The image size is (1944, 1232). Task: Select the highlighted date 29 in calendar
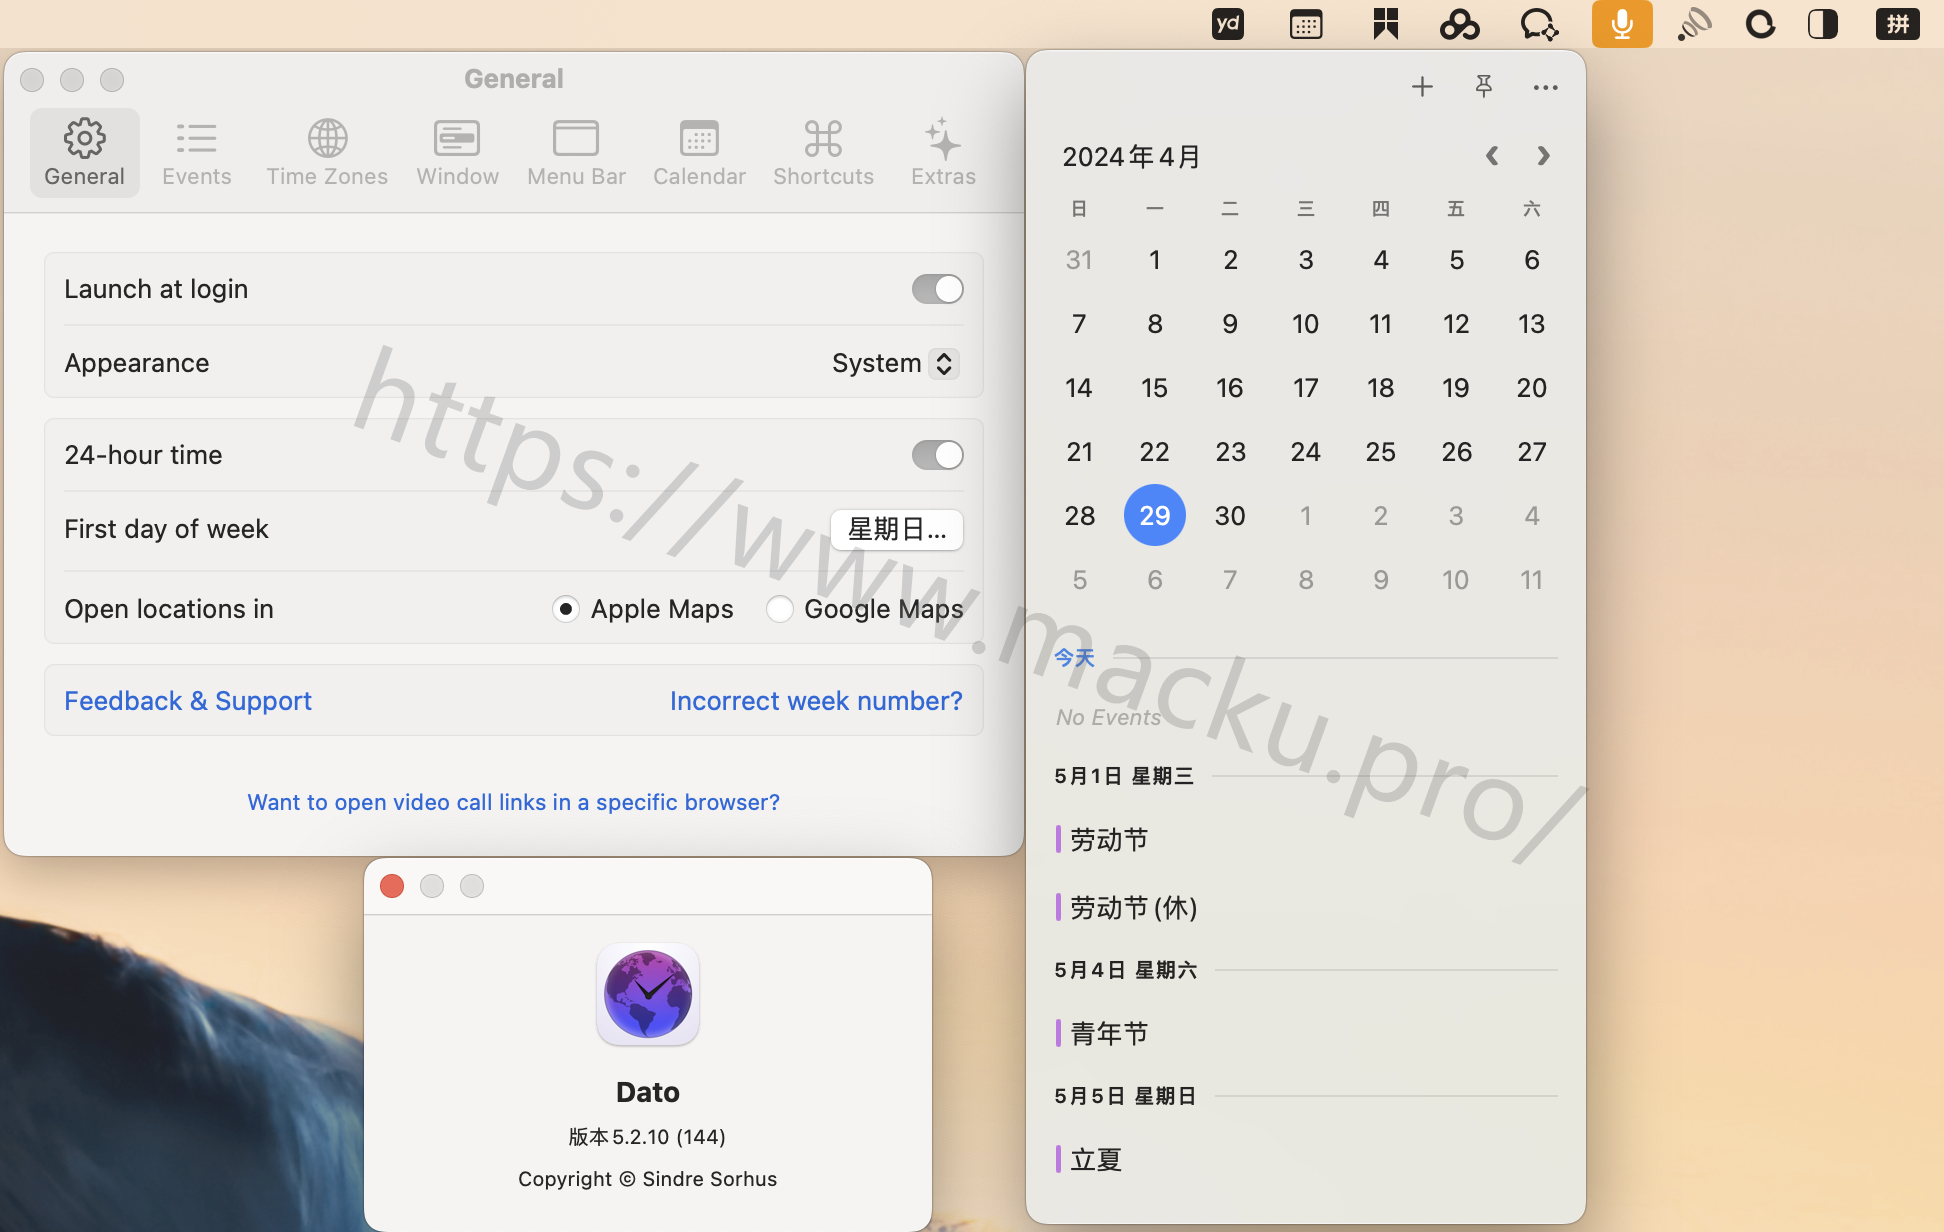point(1154,516)
